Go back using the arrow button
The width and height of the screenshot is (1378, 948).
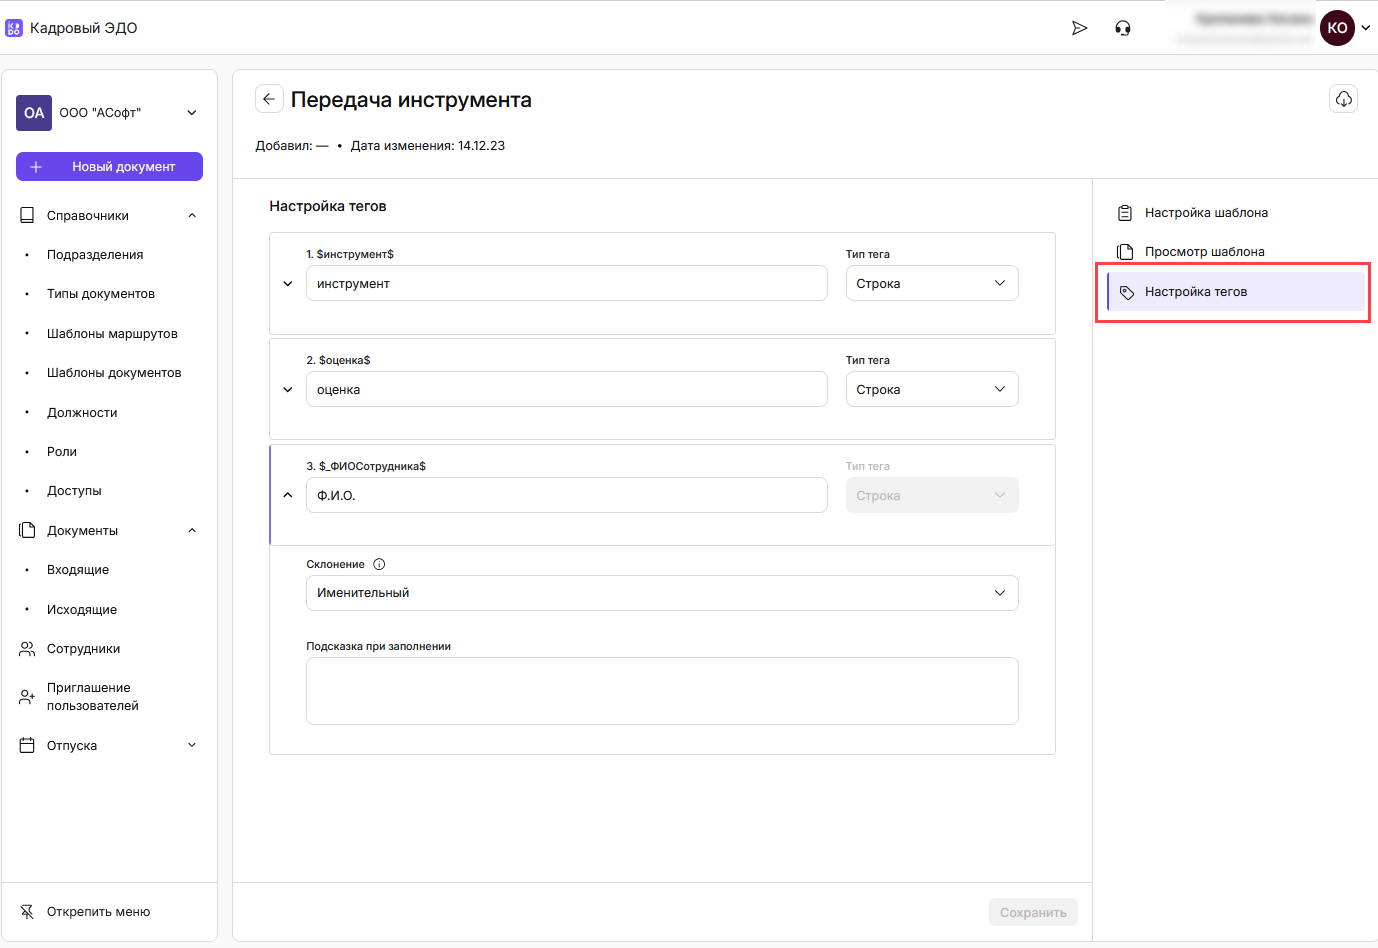pyautogui.click(x=269, y=99)
